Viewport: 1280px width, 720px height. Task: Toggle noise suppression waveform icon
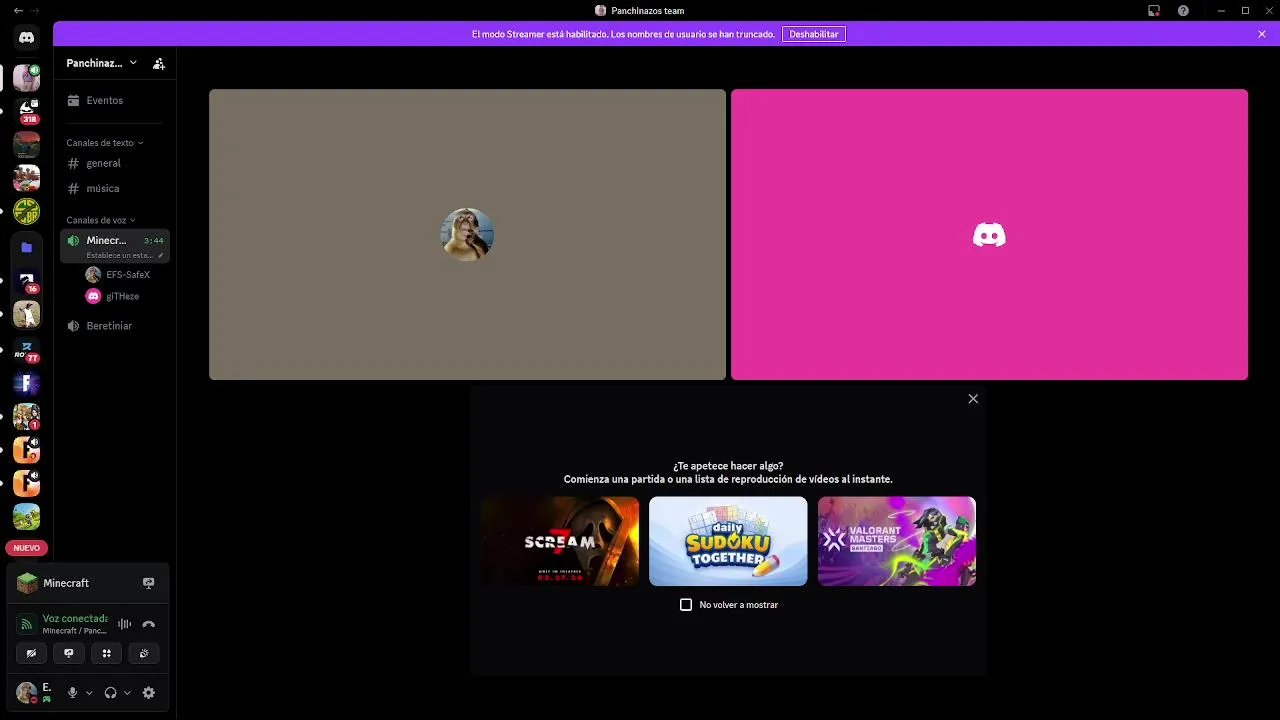coord(125,624)
